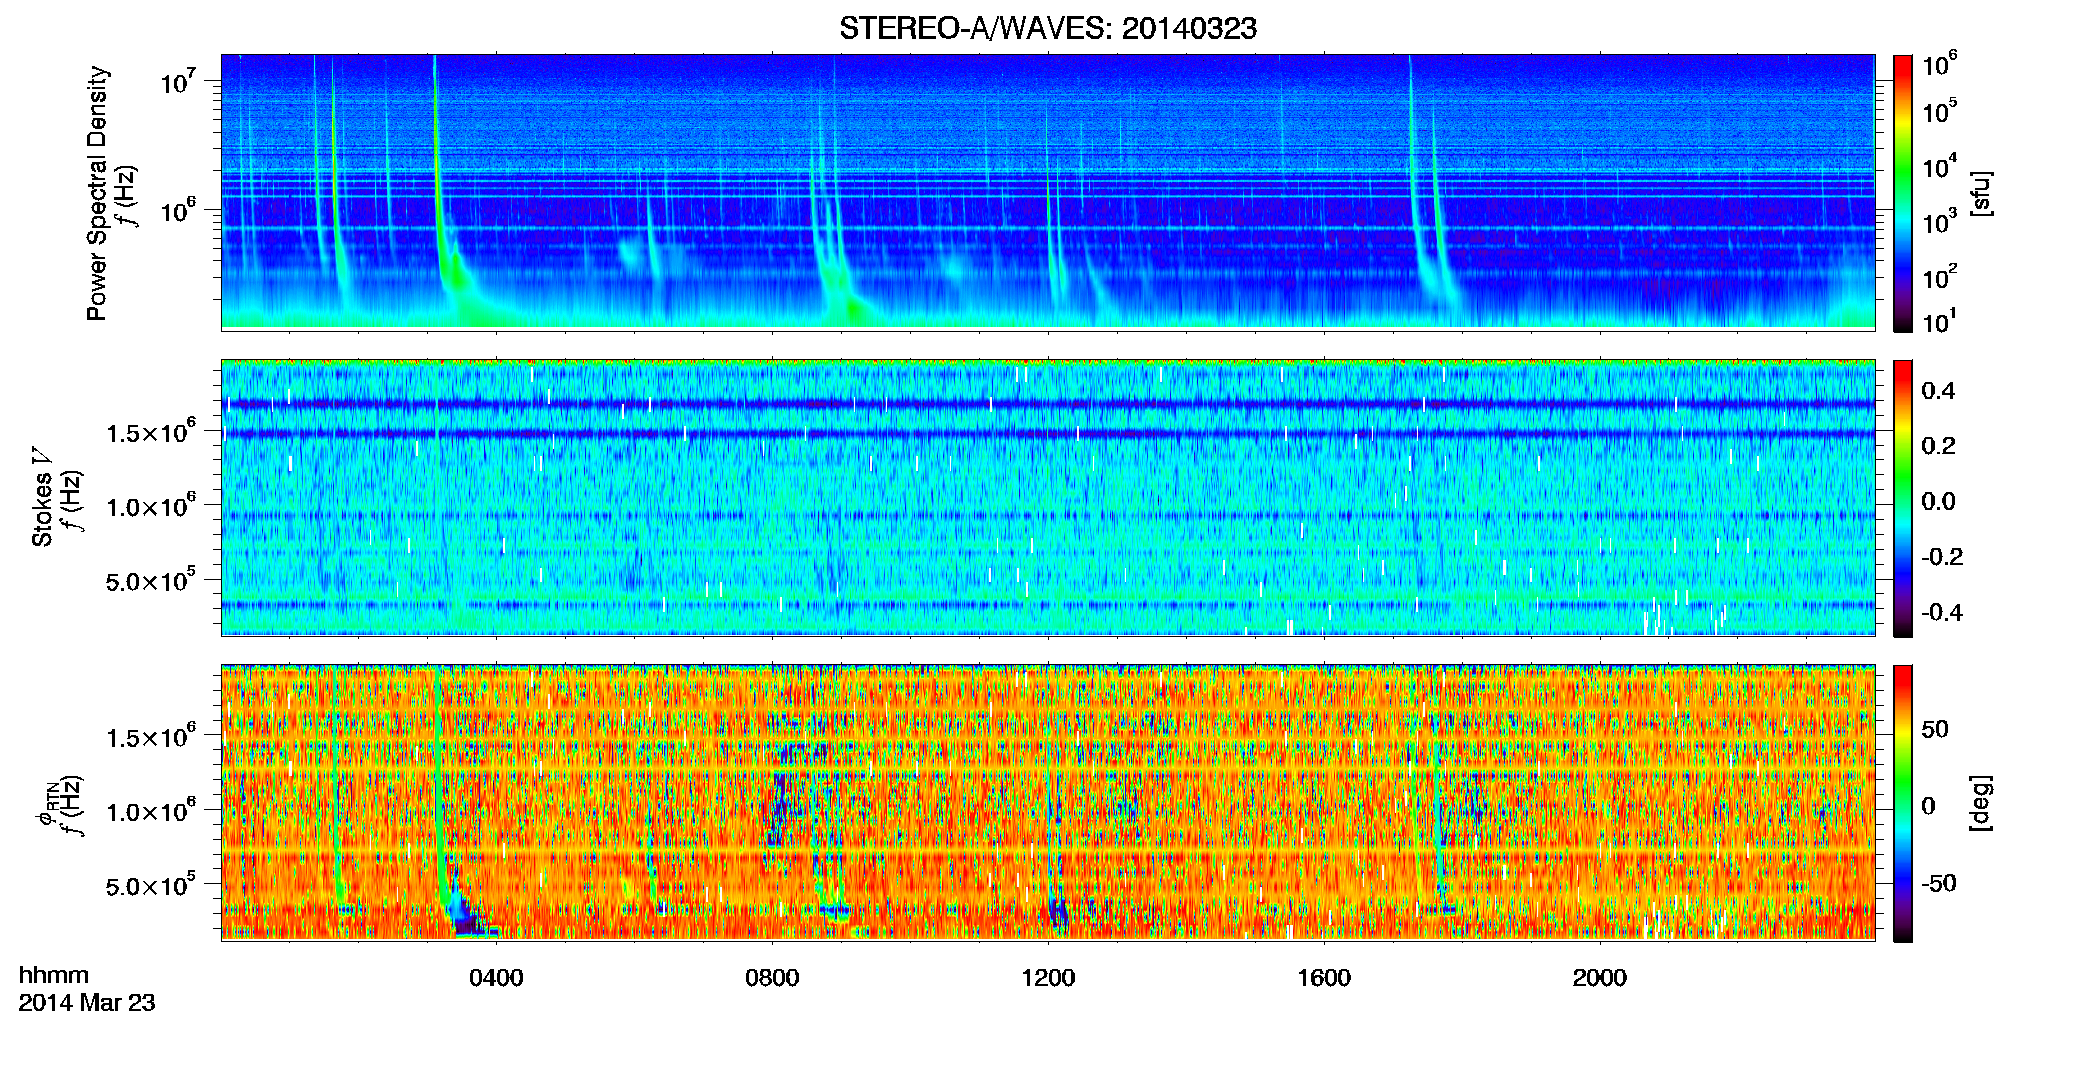Click the 0.4 label on Stokes color bar
The height and width of the screenshot is (1080, 2096).
1938,391
